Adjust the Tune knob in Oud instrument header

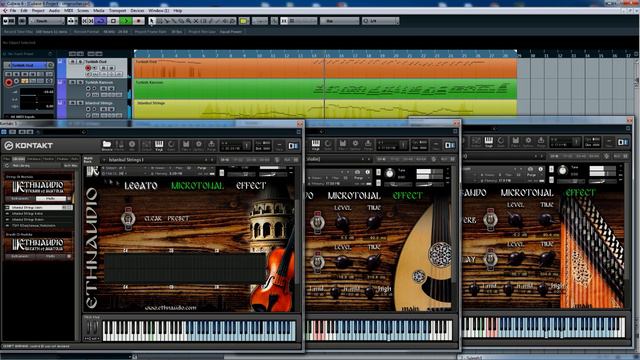coord(390,173)
